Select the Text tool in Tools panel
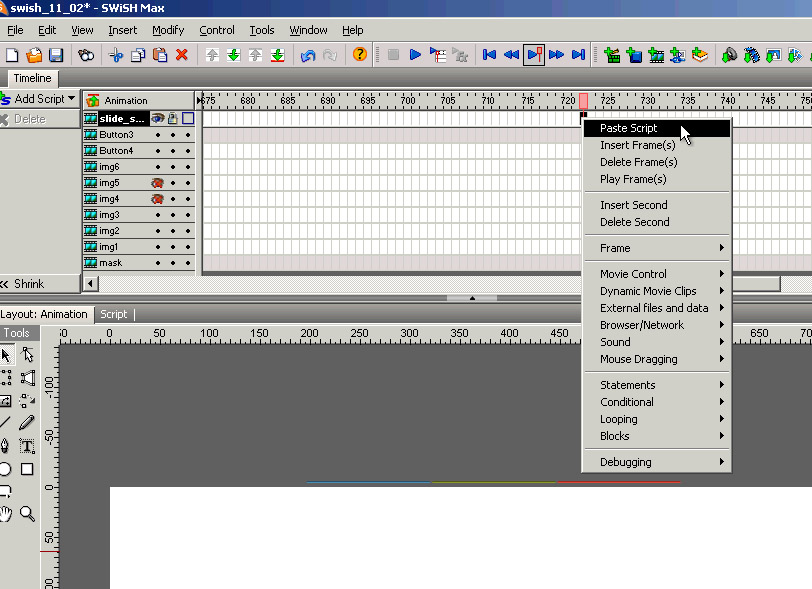The width and height of the screenshot is (812, 589). pyautogui.click(x=27, y=446)
